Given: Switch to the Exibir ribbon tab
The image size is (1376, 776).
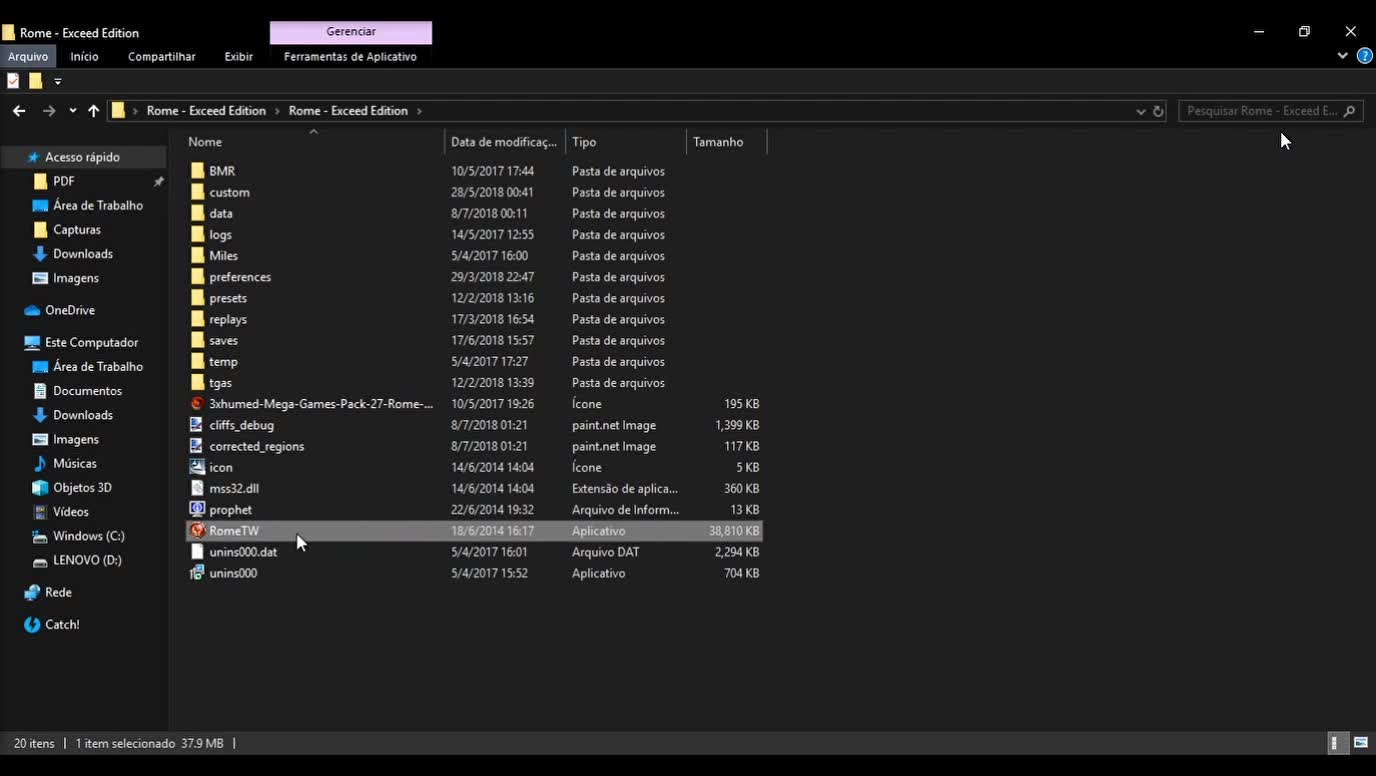Looking at the screenshot, I should (238, 57).
